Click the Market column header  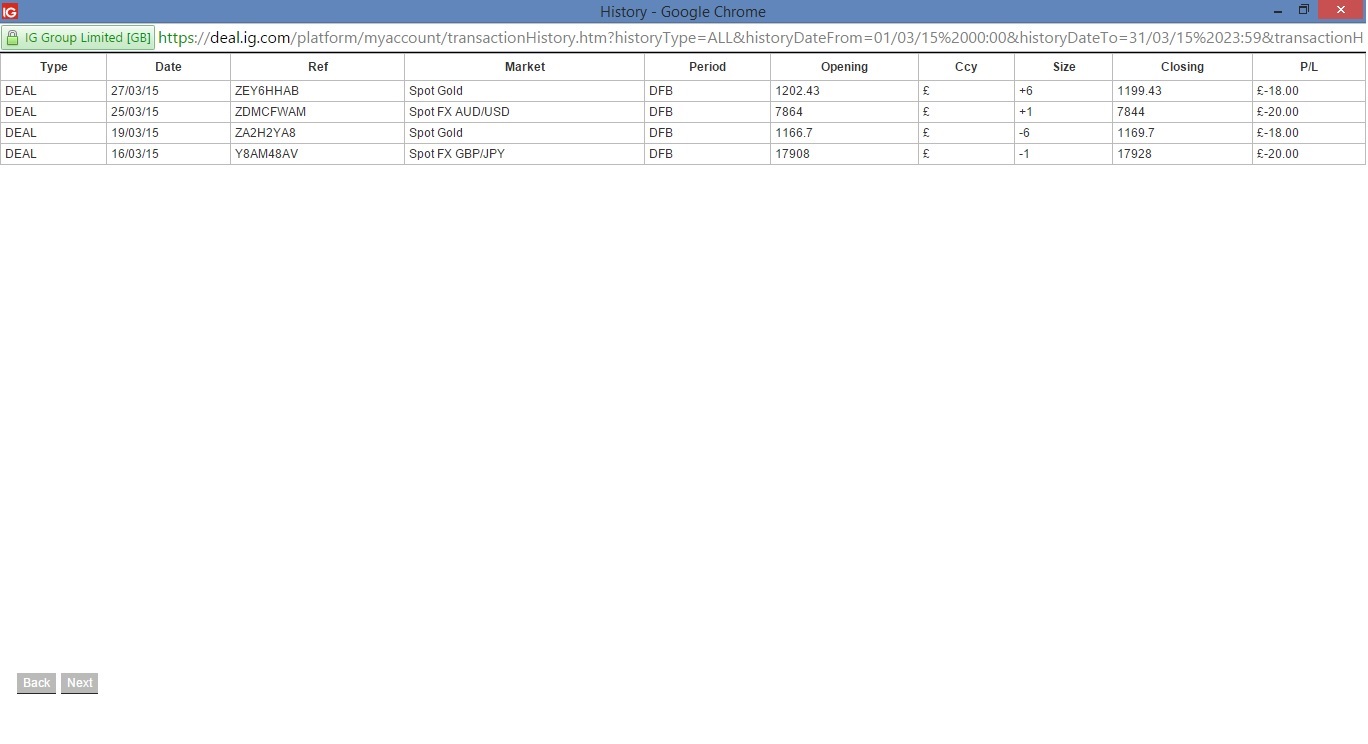coord(525,67)
